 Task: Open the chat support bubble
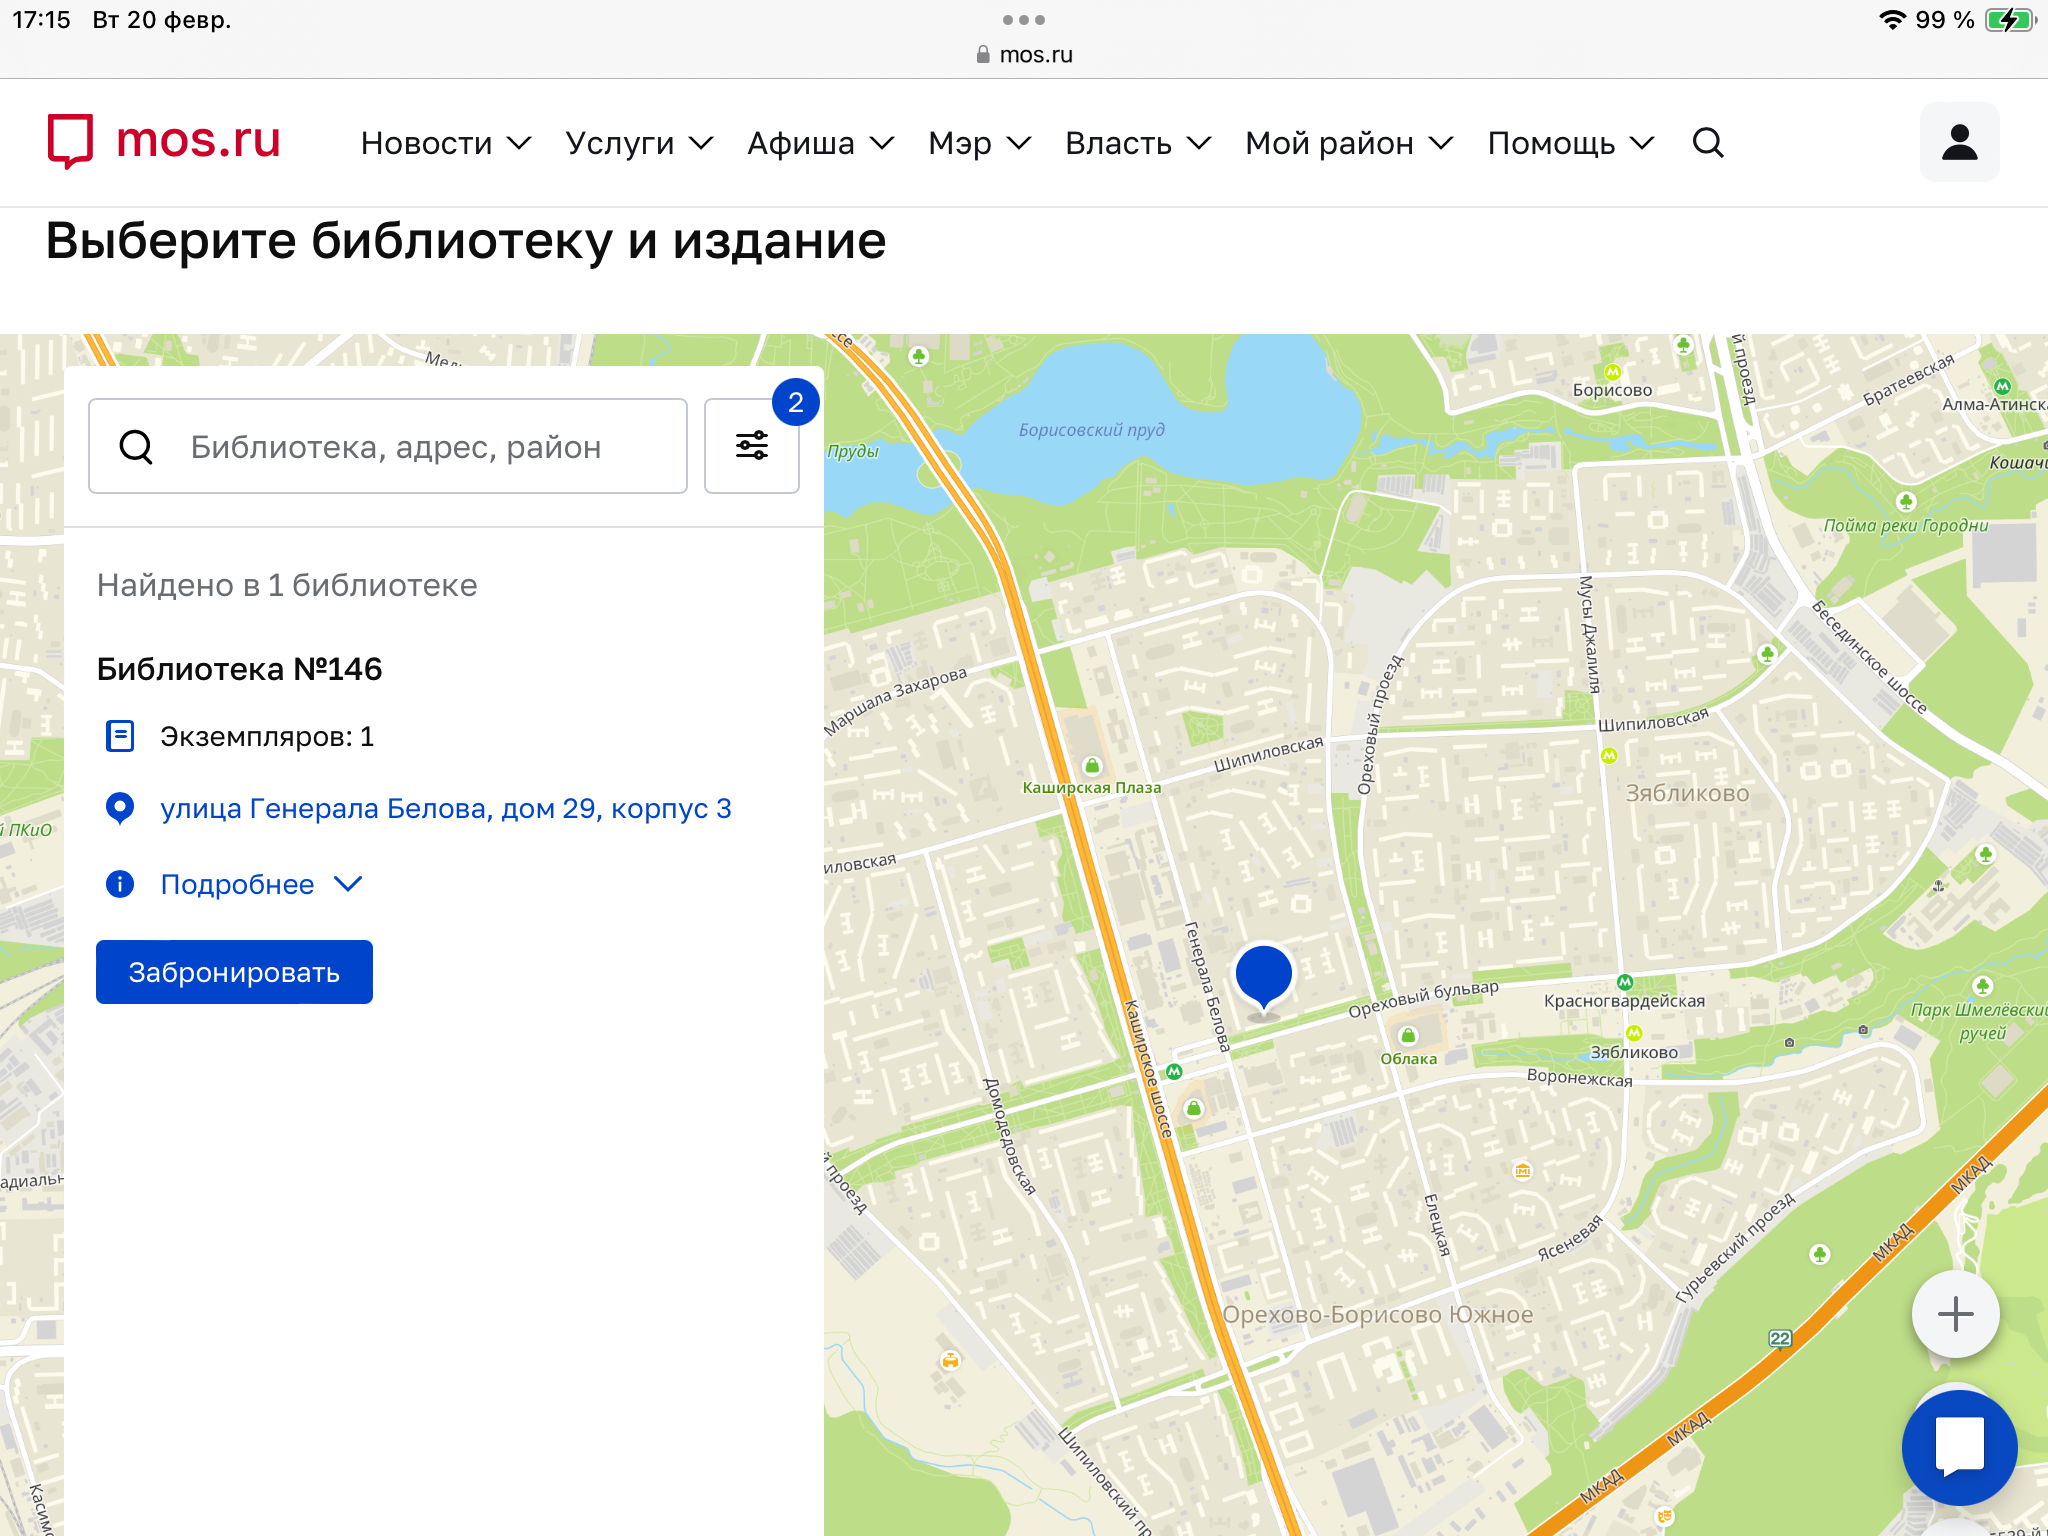[1959, 1447]
